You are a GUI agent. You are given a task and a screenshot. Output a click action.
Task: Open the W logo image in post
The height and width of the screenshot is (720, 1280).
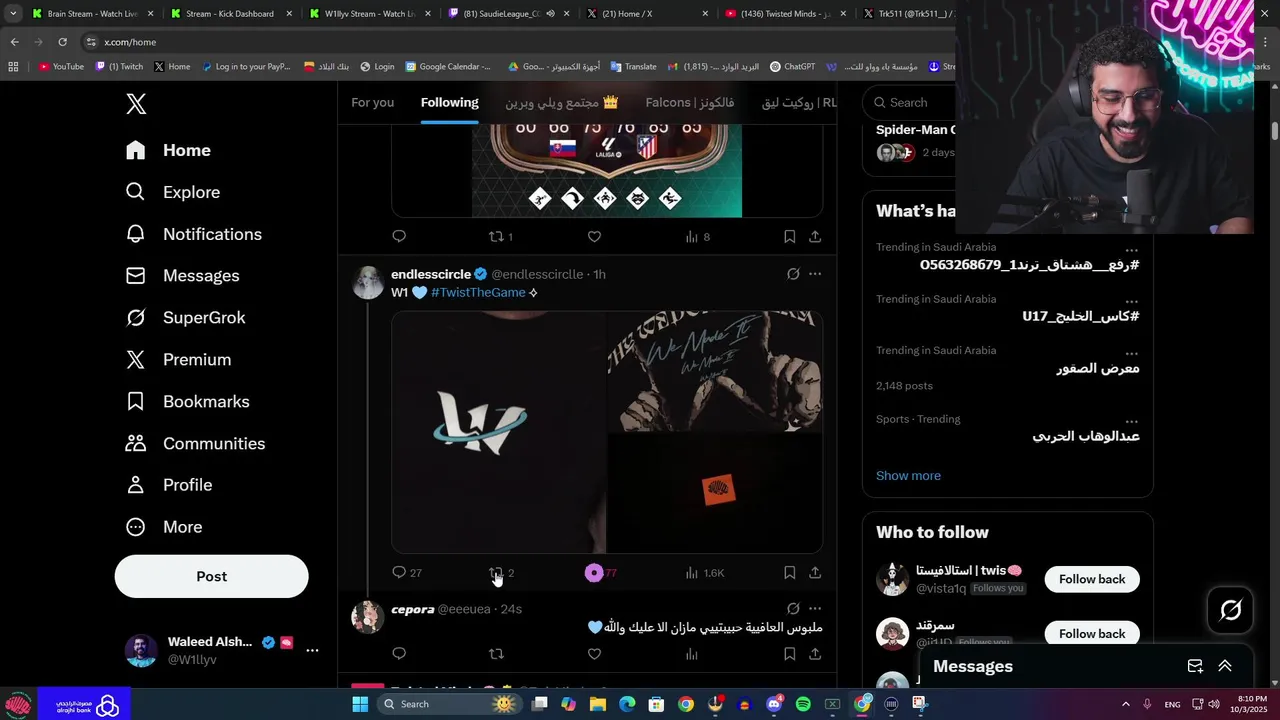point(499,432)
